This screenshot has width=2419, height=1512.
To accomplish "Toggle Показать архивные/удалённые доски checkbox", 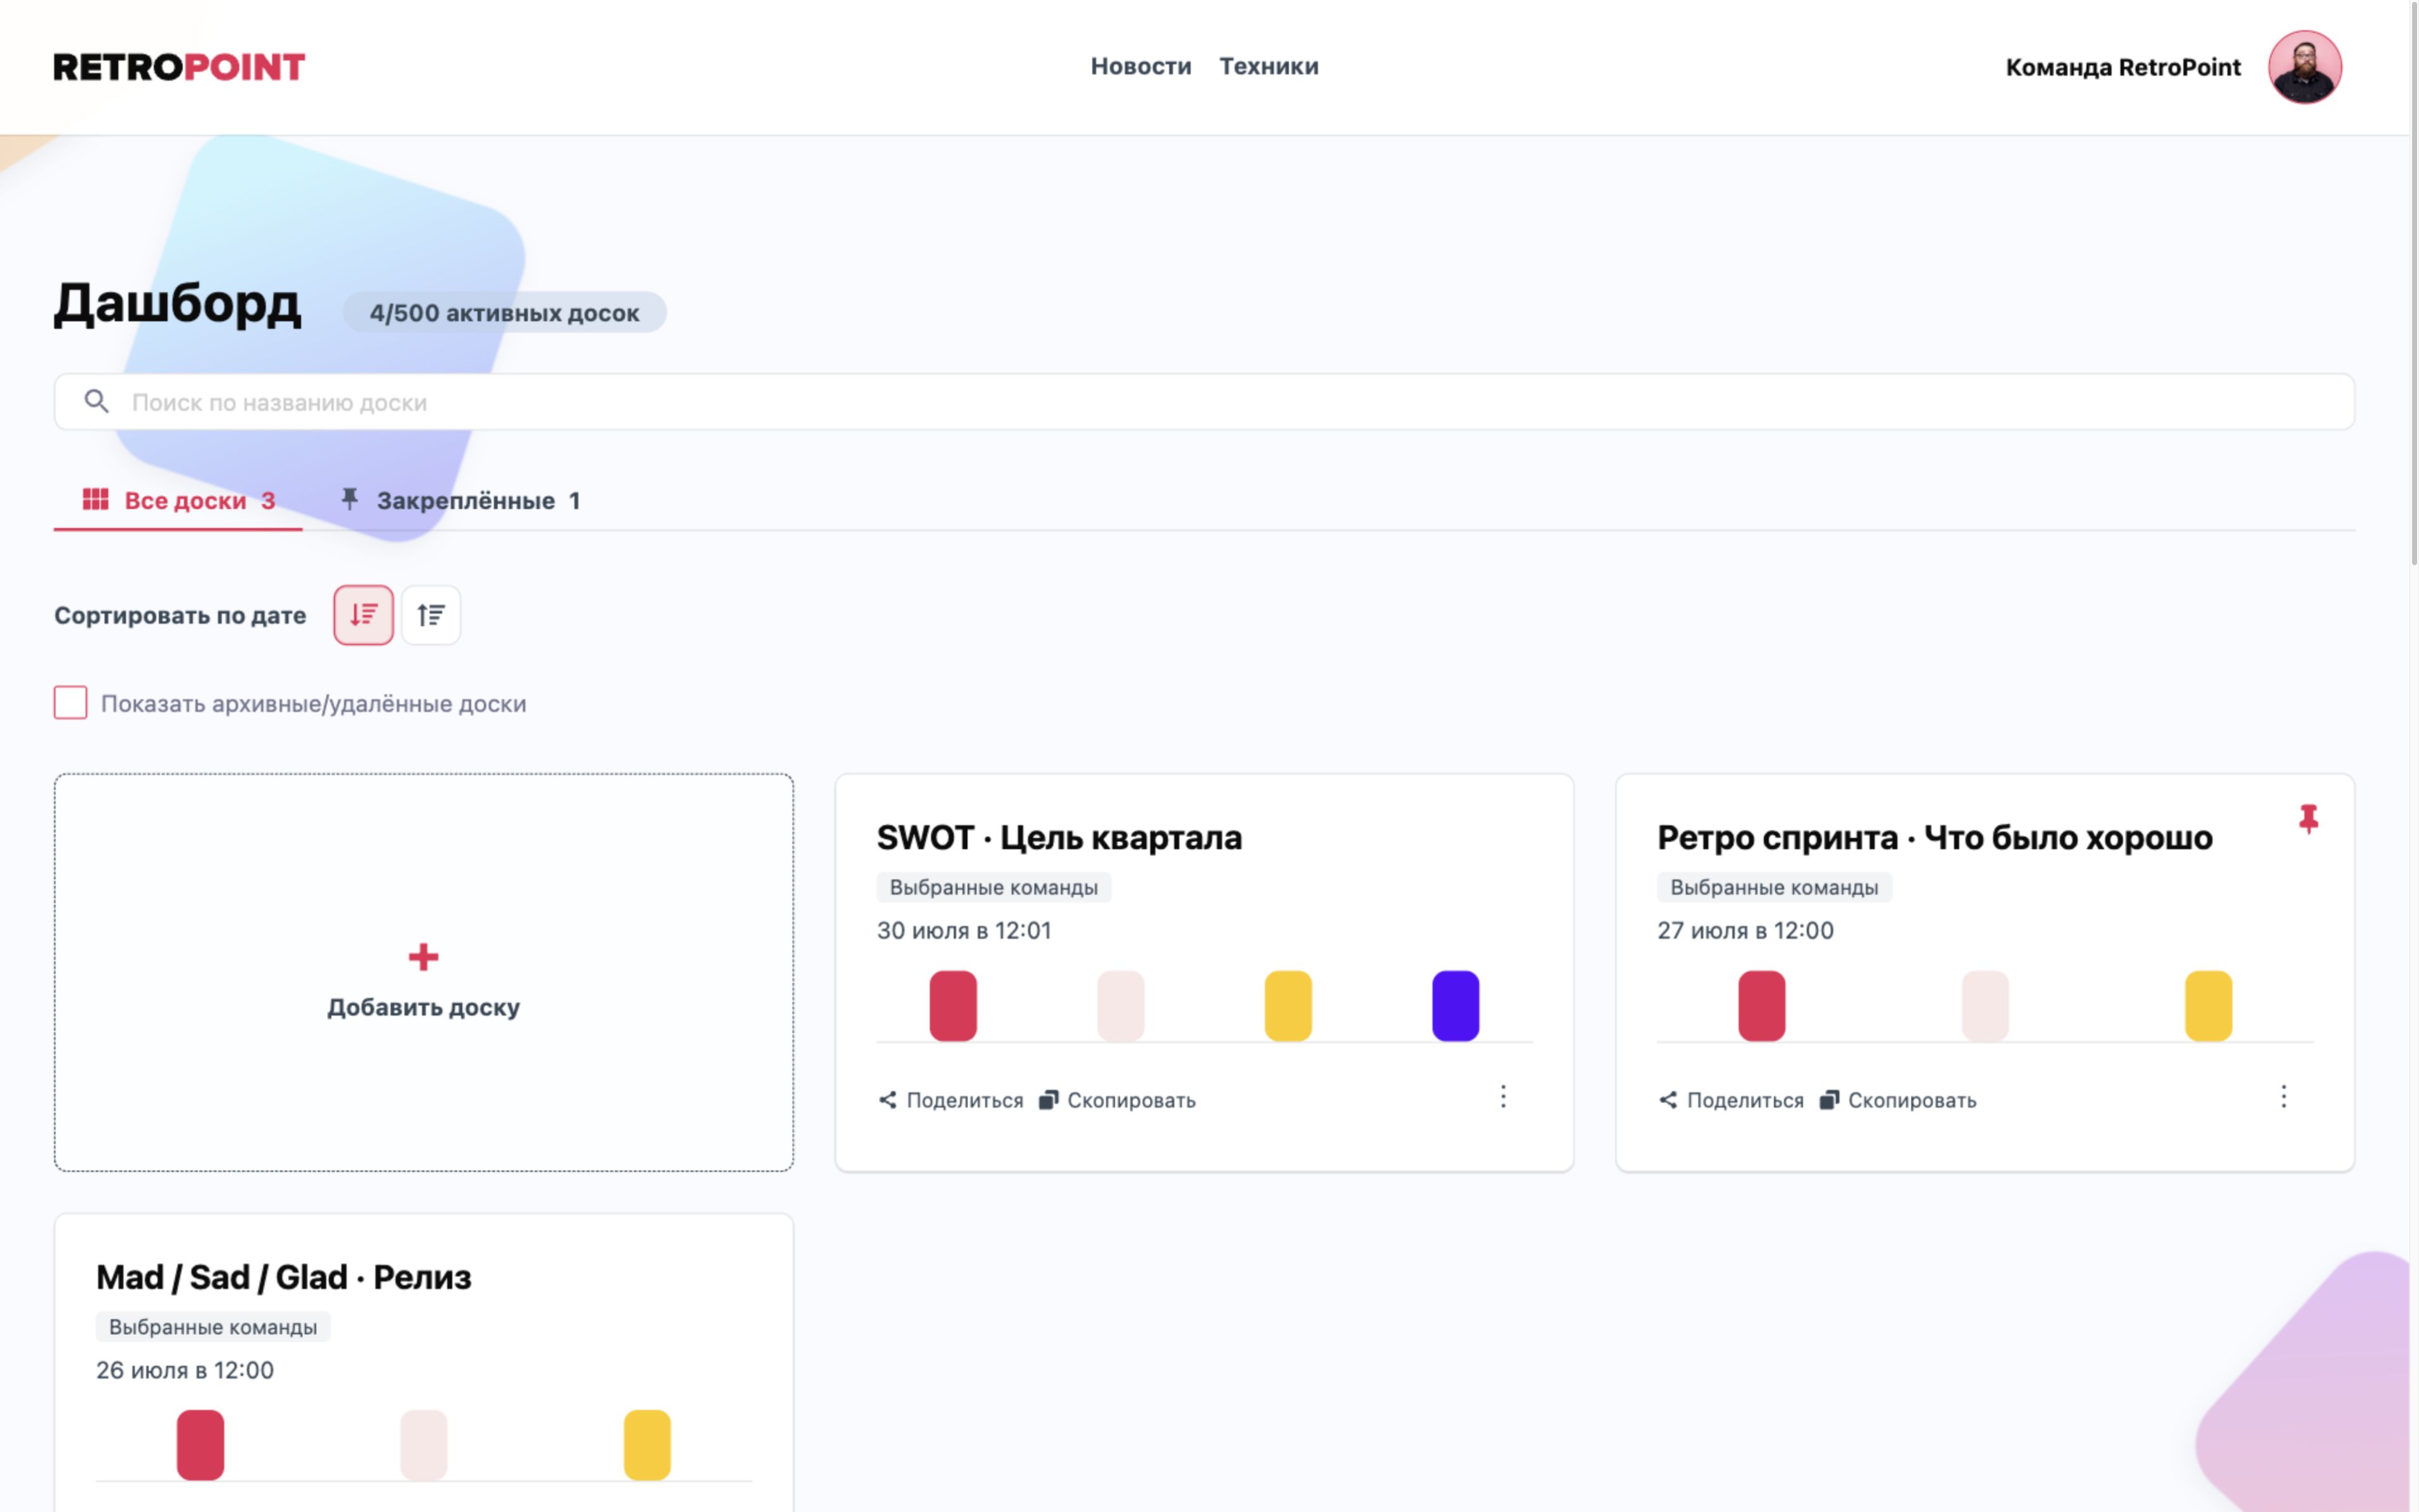I will pos(70,703).
